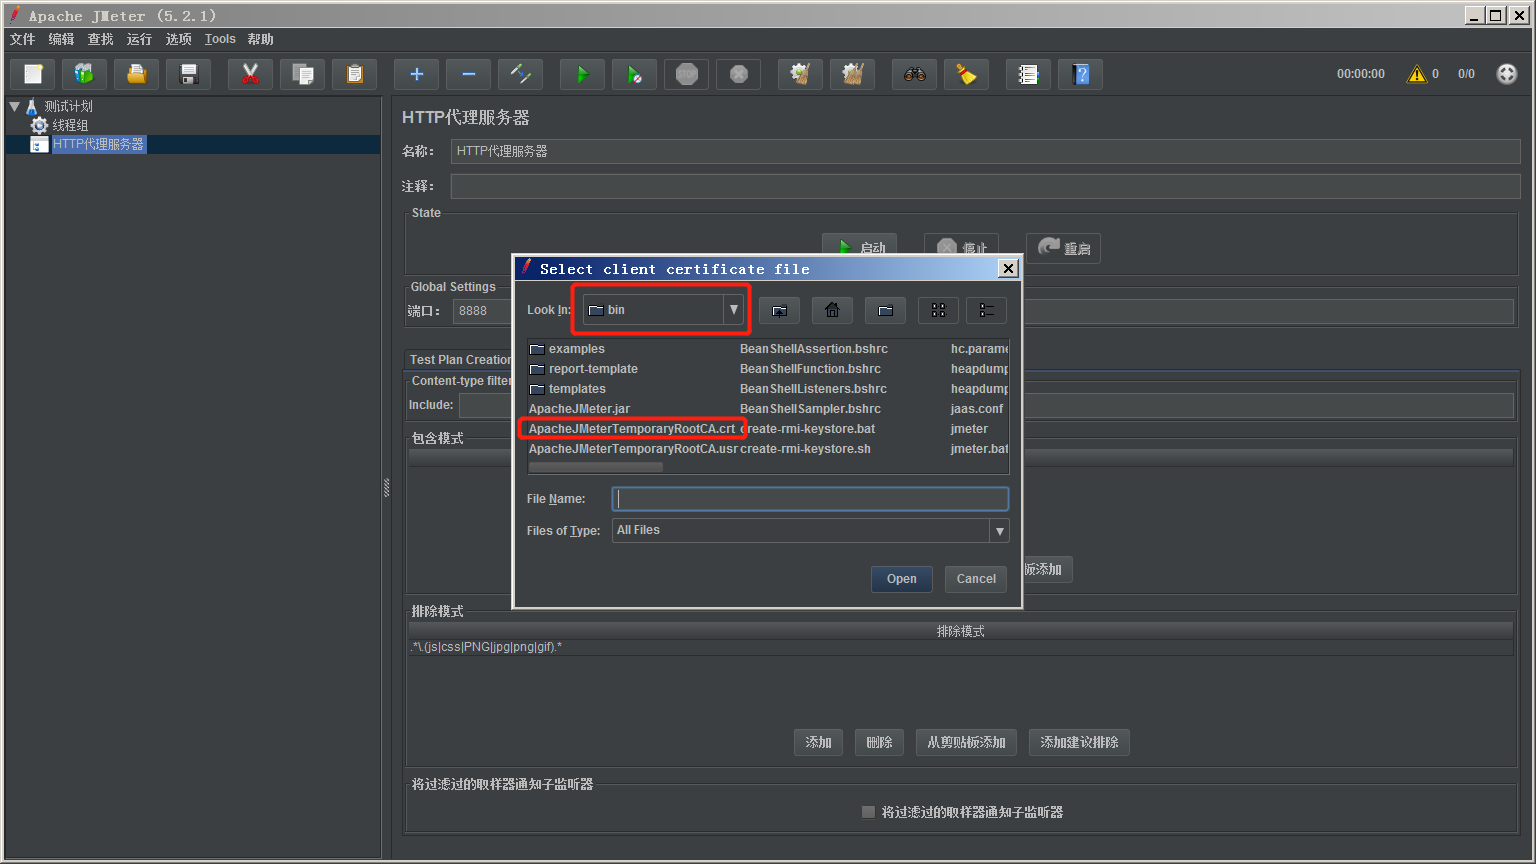This screenshot has height=864, width=1536.
Task: Click the Cut scissors icon
Action: tap(250, 74)
